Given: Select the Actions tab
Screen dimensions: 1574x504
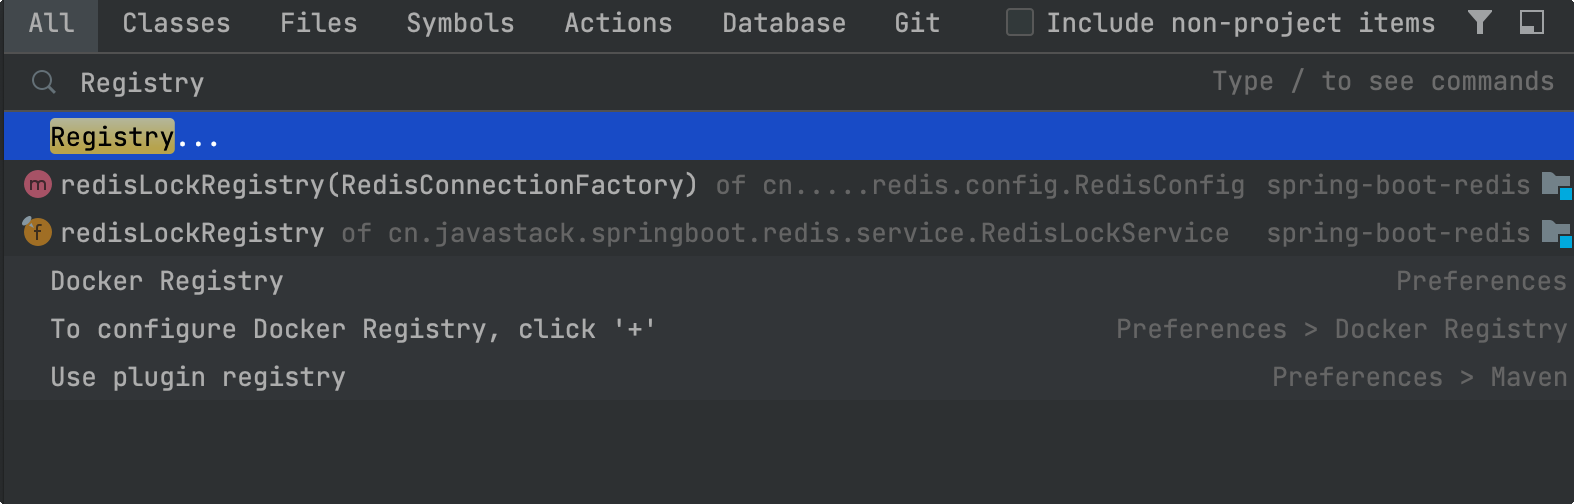Looking at the screenshot, I should click(x=618, y=23).
